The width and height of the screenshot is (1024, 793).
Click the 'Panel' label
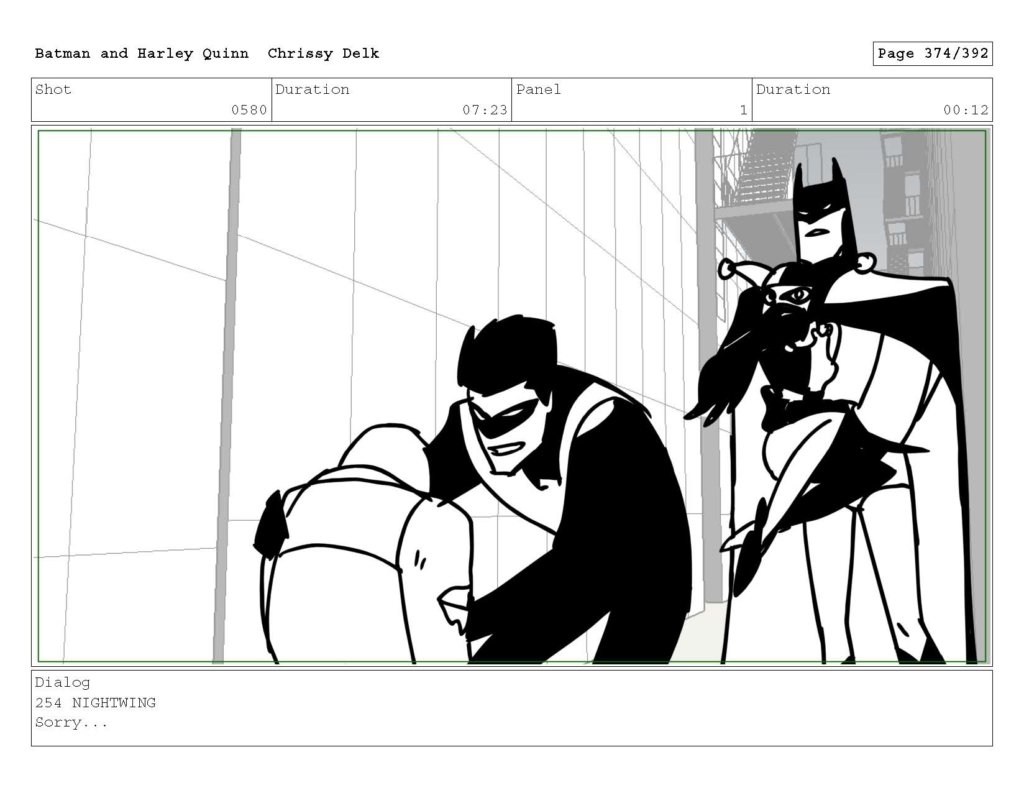coord(538,89)
